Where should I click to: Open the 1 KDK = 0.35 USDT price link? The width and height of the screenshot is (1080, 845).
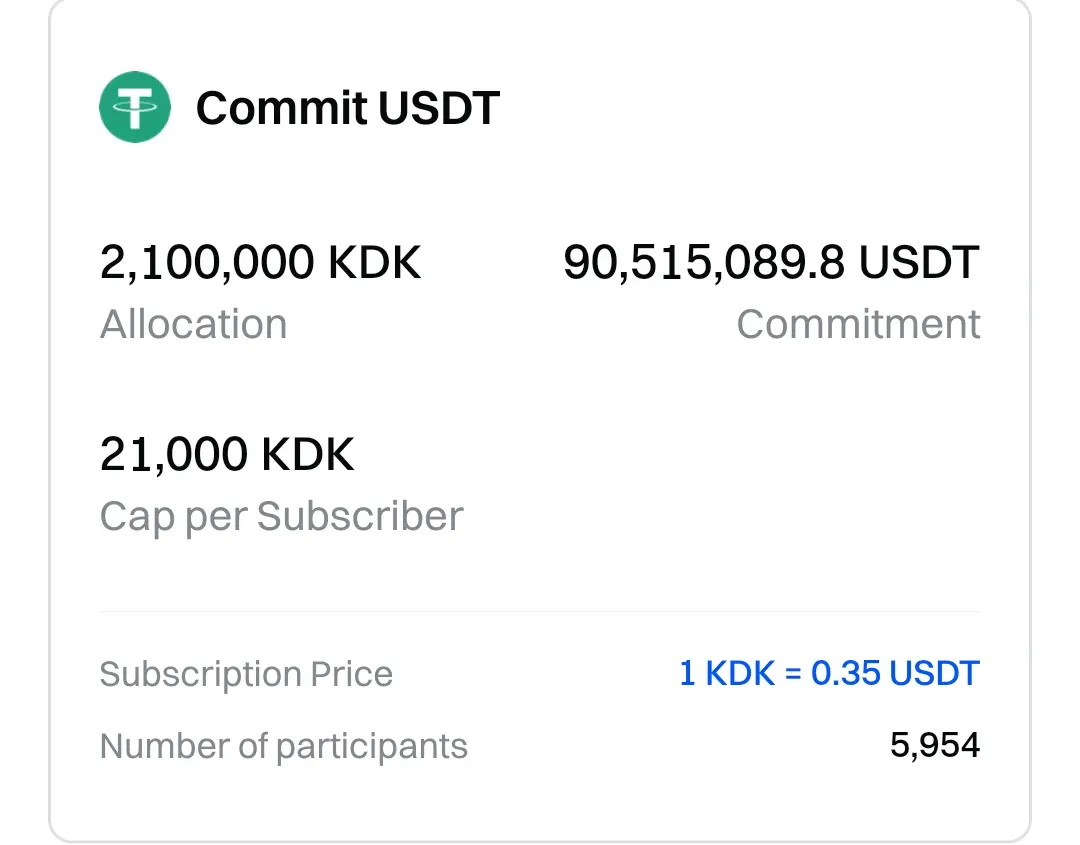click(x=829, y=673)
